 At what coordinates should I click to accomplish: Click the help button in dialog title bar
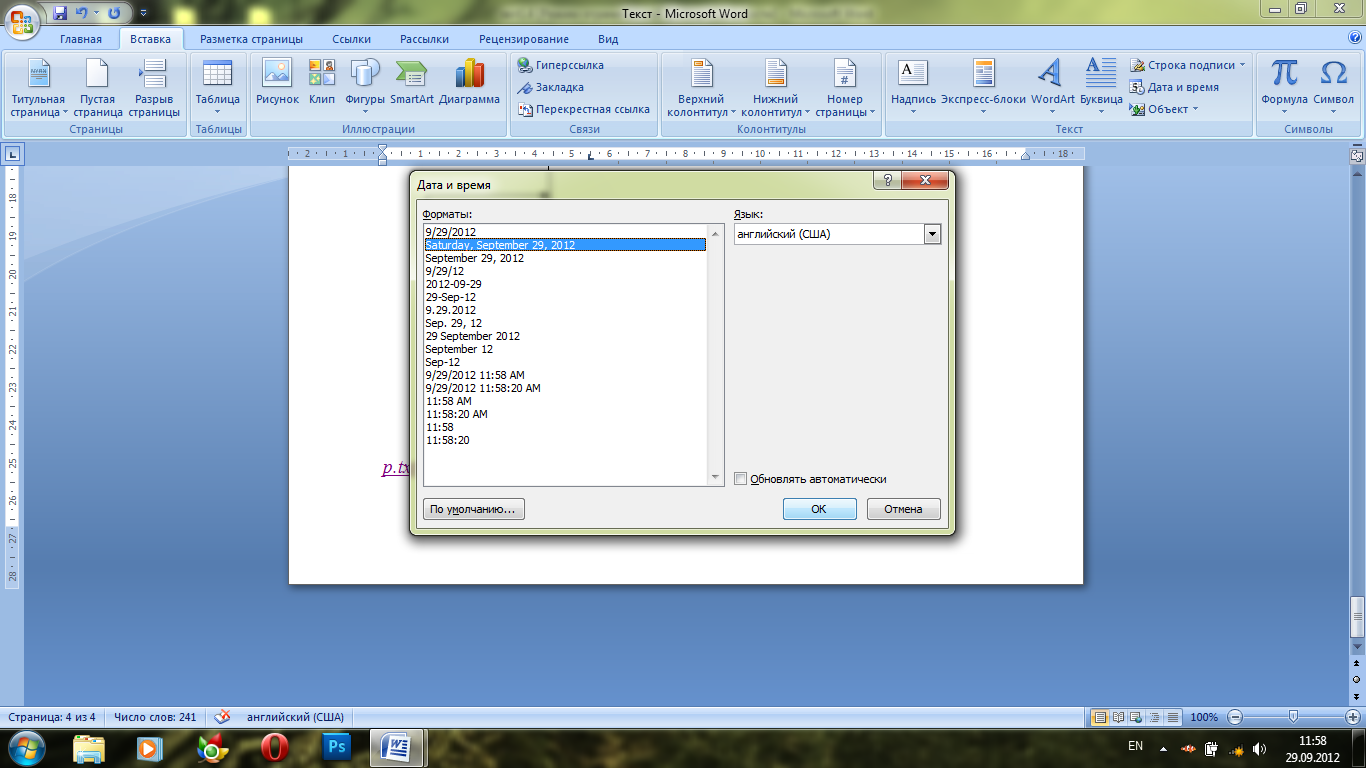point(886,180)
